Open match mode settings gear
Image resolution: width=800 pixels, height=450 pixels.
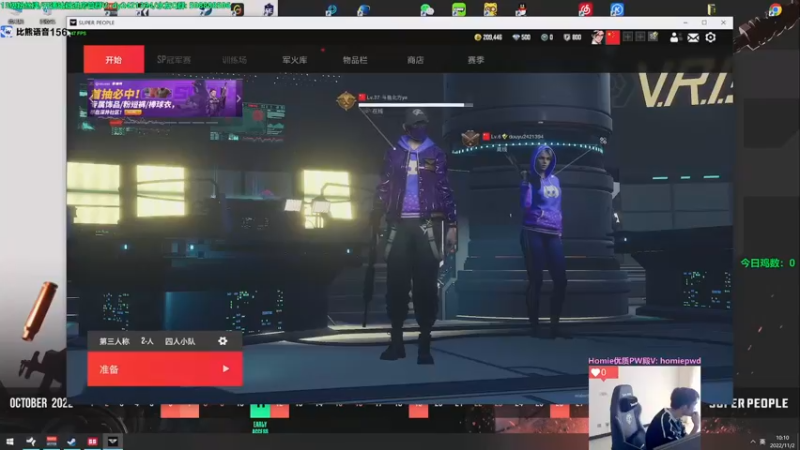(222, 341)
